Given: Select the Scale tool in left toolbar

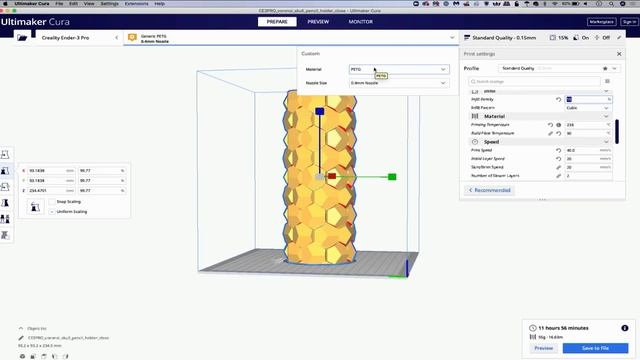Looking at the screenshot, I should (5, 171).
